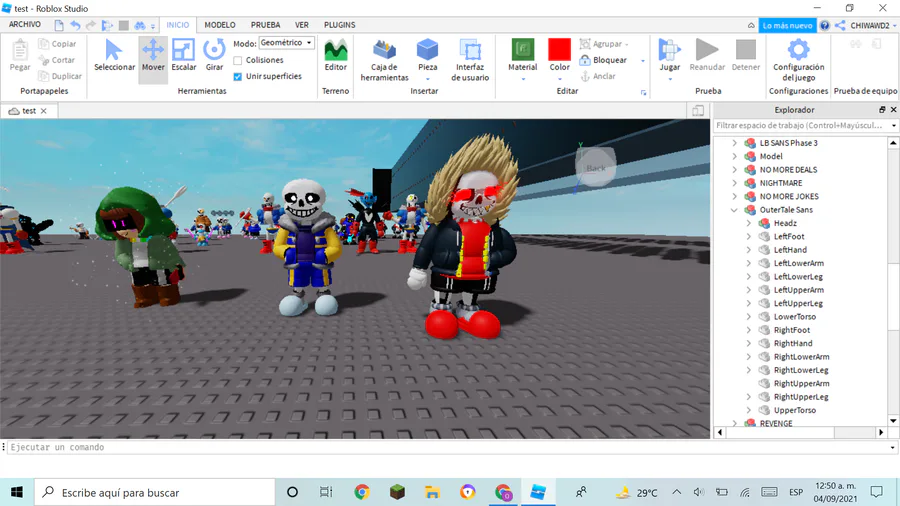The height and width of the screenshot is (506, 900).
Task: Pick the Girar rotate tool
Action: 214,56
